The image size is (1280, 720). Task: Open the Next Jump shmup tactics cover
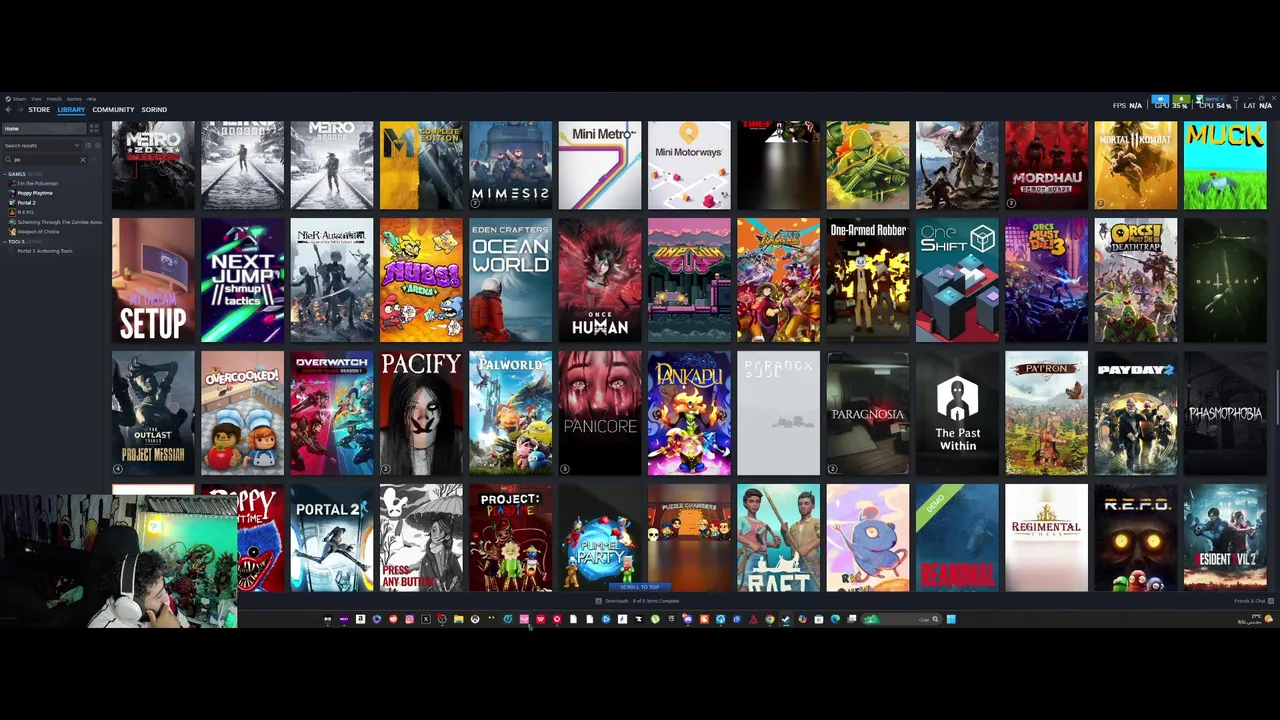coord(242,280)
